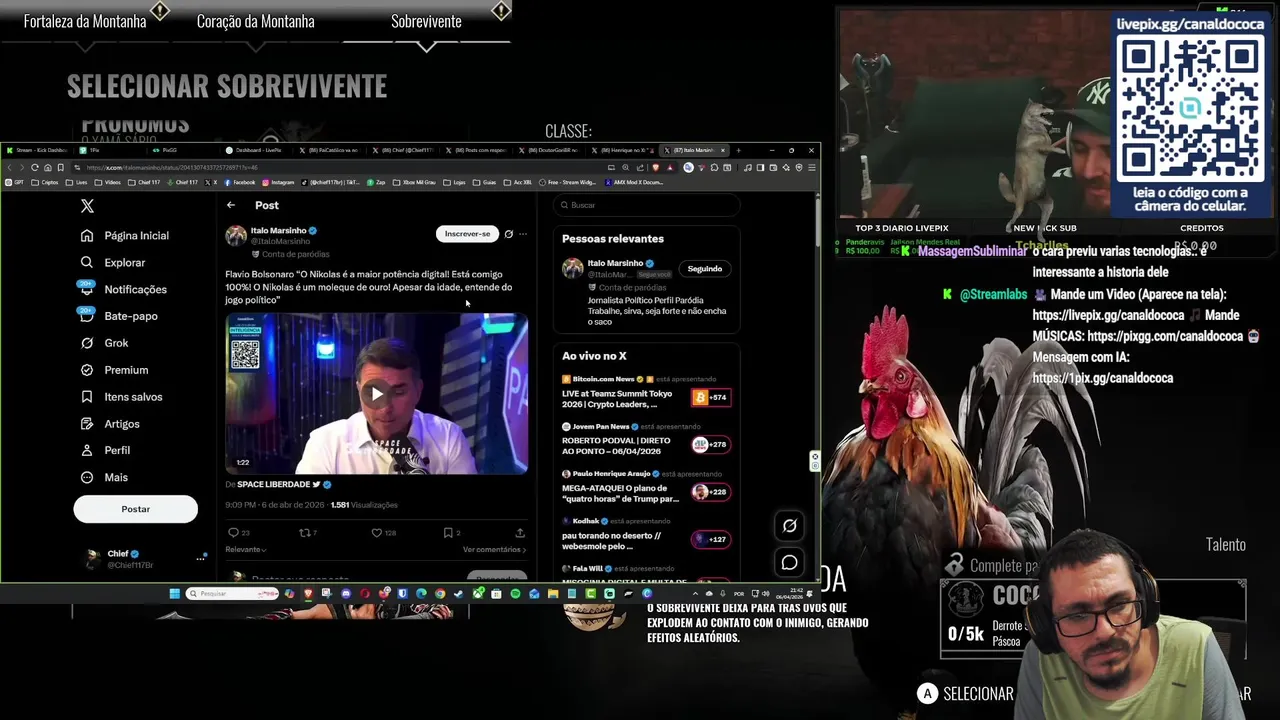
Task: Click taskbar Pesquisar search box
Action: click(232, 593)
